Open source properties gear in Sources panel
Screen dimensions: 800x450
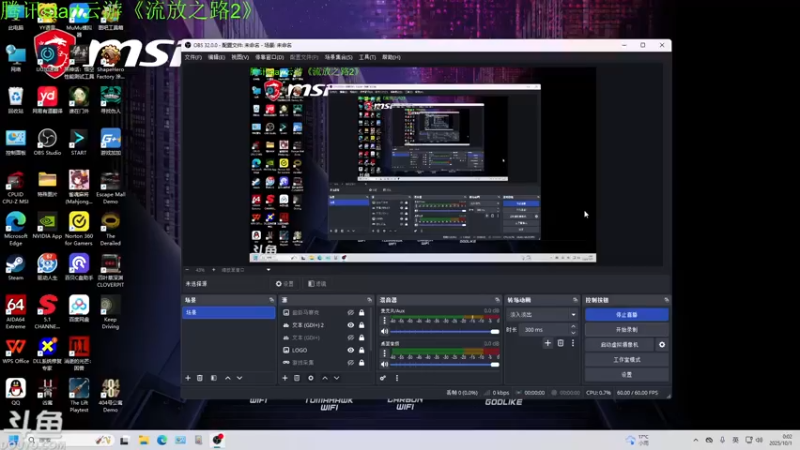coord(311,378)
